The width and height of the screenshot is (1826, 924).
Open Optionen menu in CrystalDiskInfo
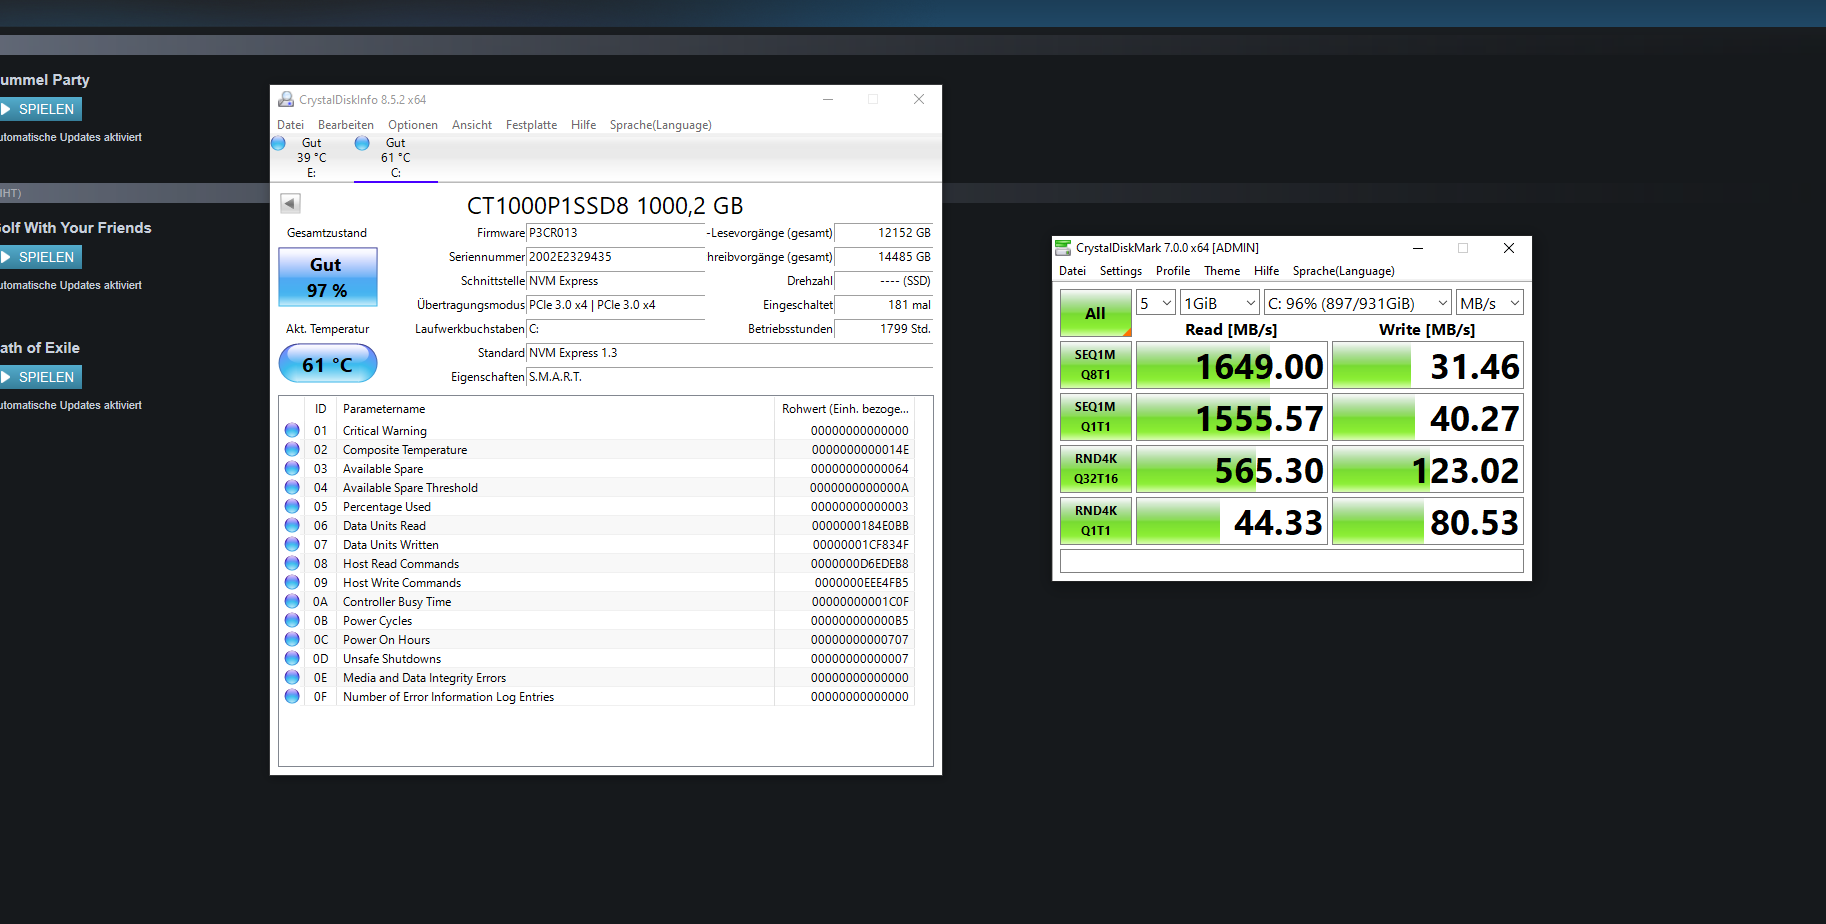click(413, 125)
